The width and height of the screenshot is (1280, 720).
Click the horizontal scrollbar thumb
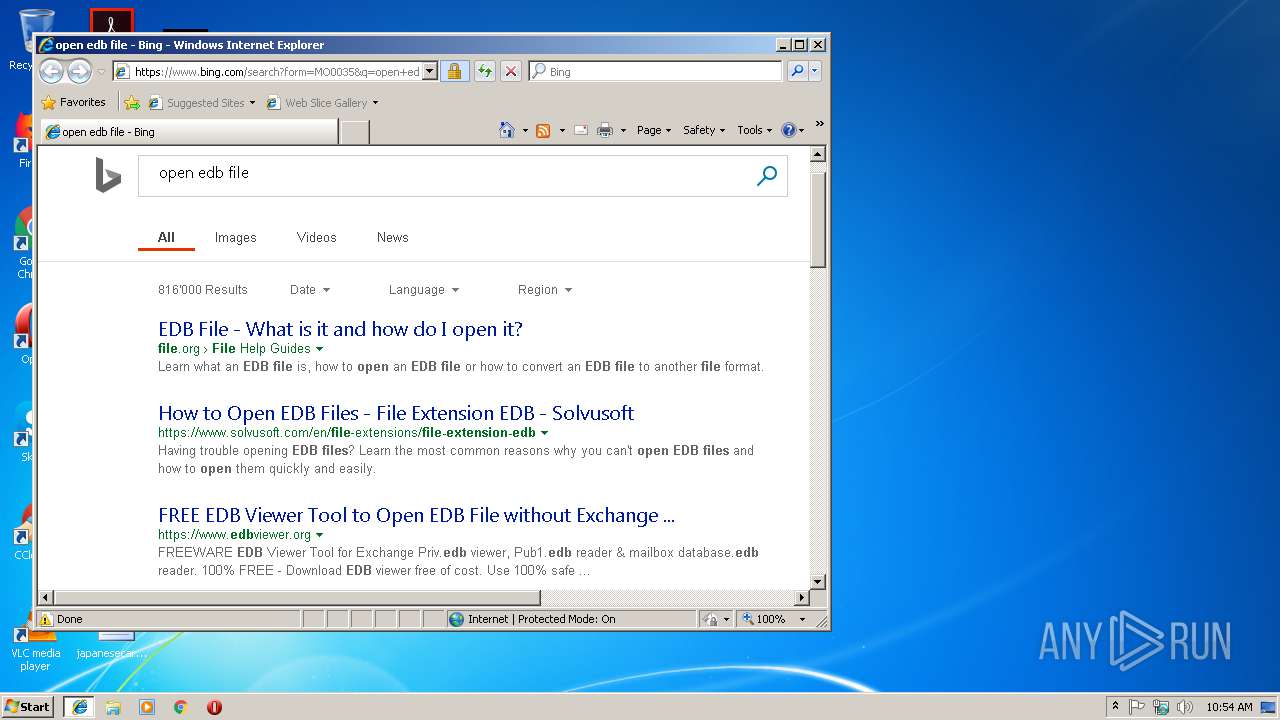(x=297, y=598)
